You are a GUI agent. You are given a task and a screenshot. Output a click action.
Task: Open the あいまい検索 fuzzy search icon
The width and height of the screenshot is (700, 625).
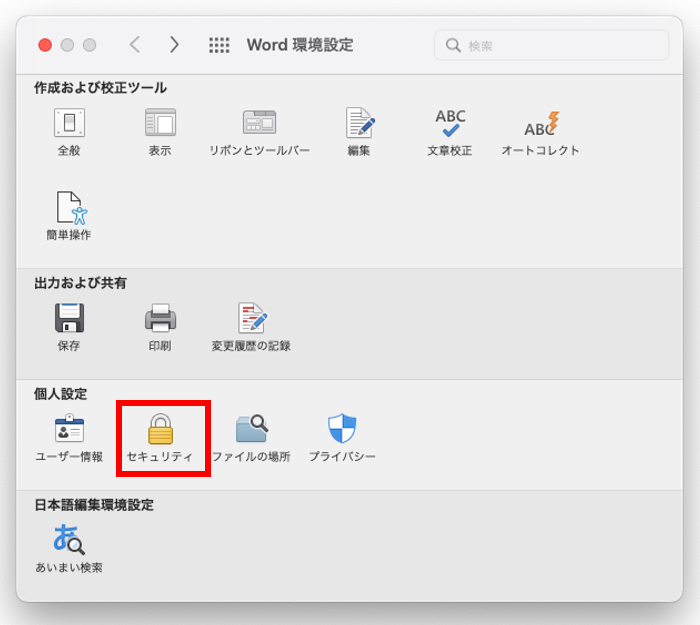click(x=69, y=539)
